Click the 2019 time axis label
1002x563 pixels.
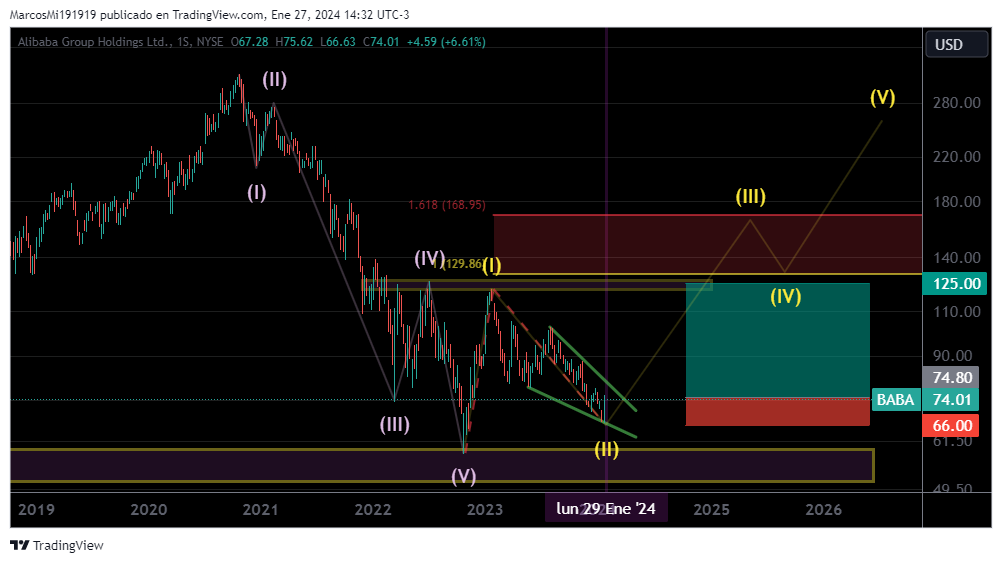[36, 509]
